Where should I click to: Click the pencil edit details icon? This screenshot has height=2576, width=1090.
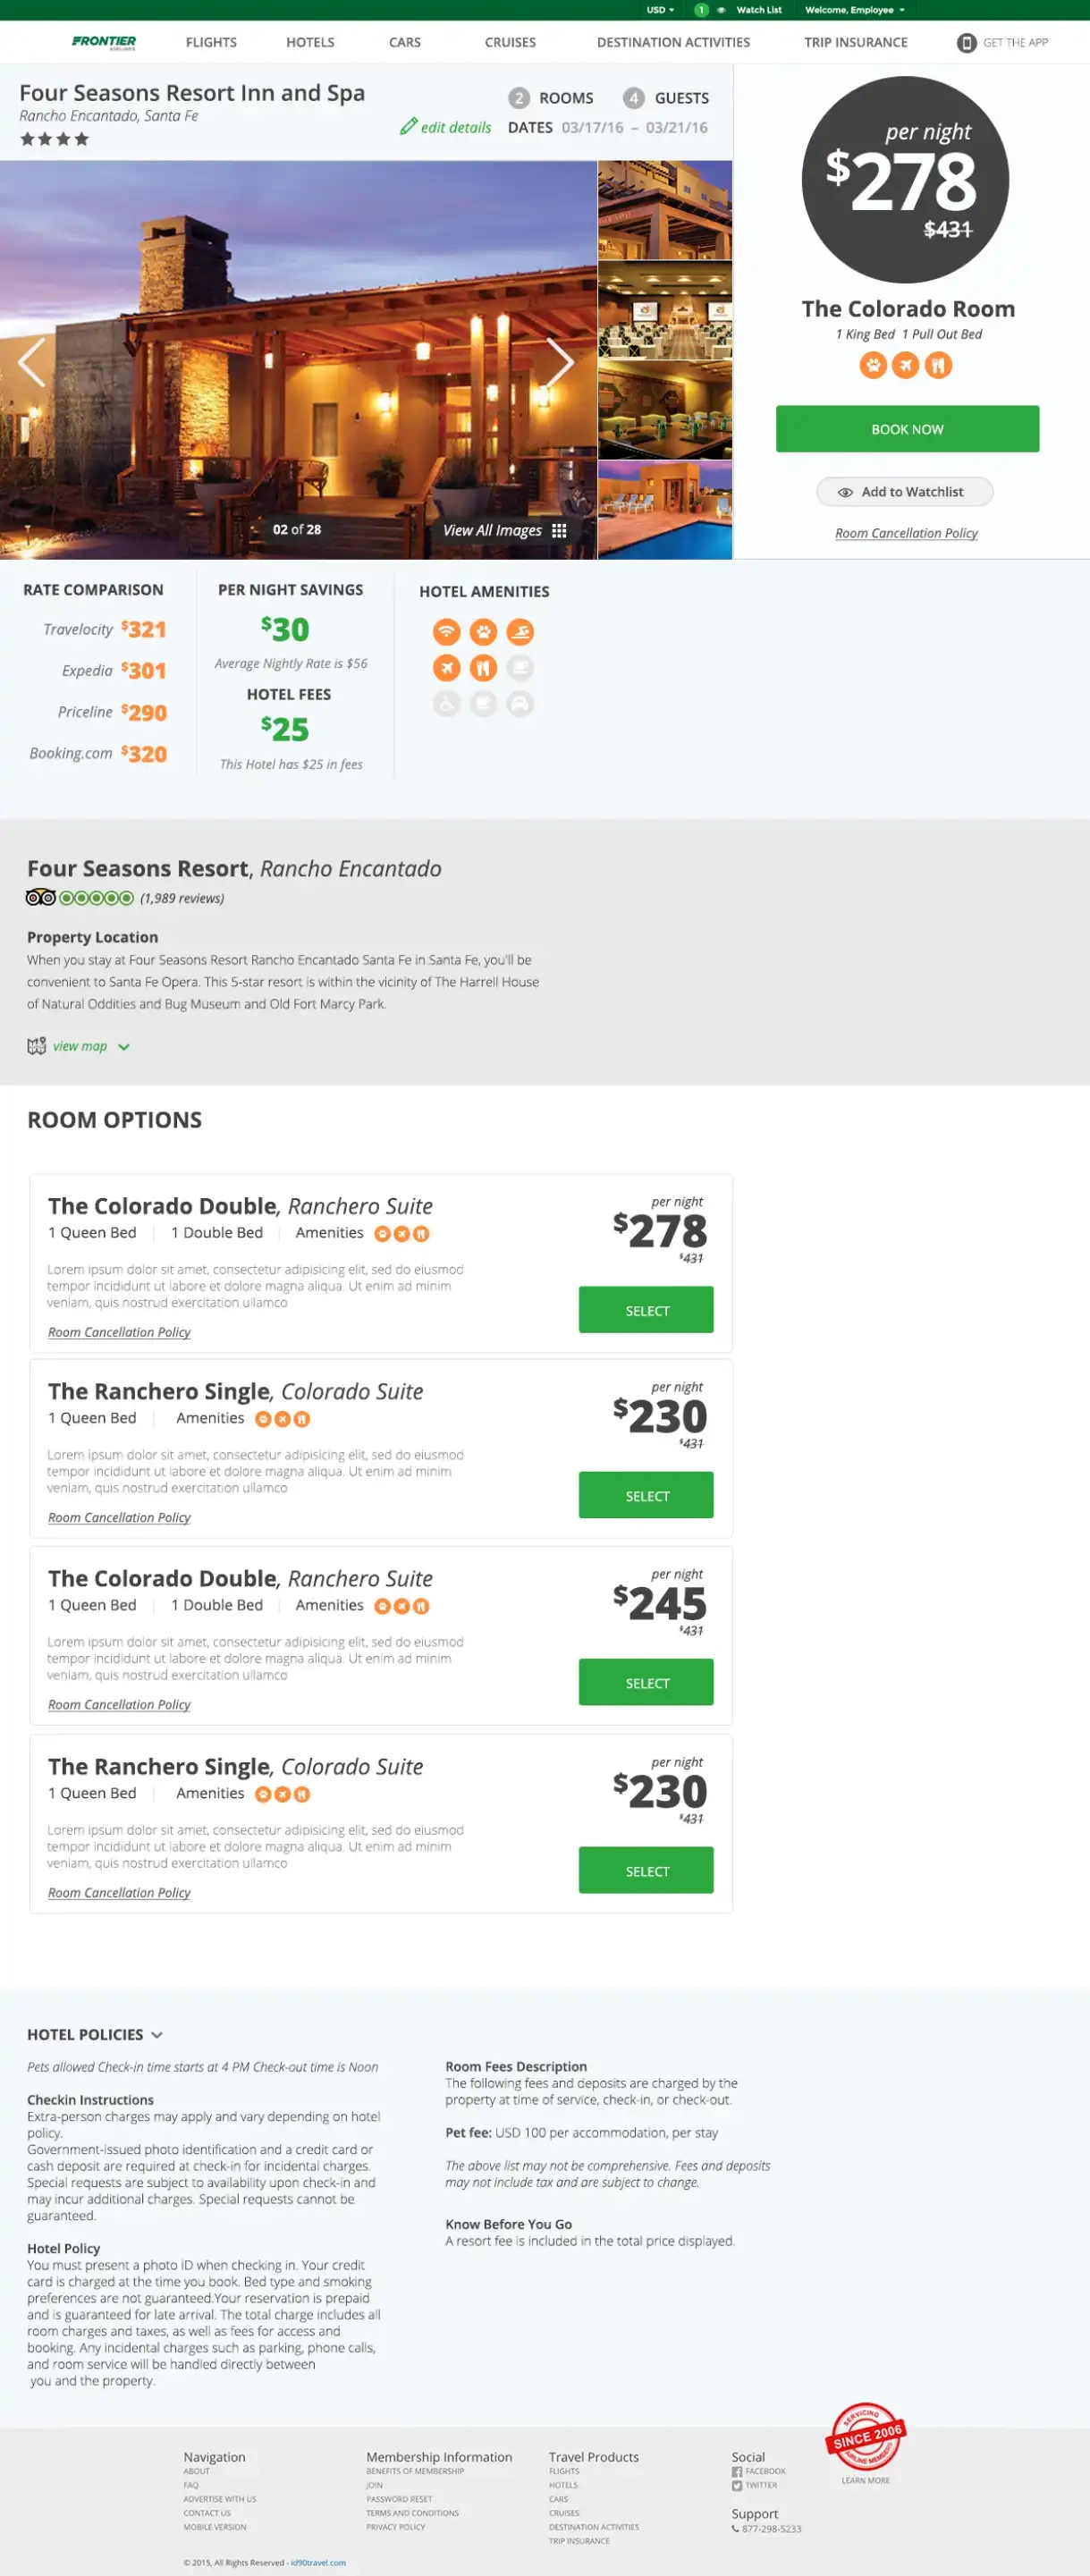tap(408, 126)
